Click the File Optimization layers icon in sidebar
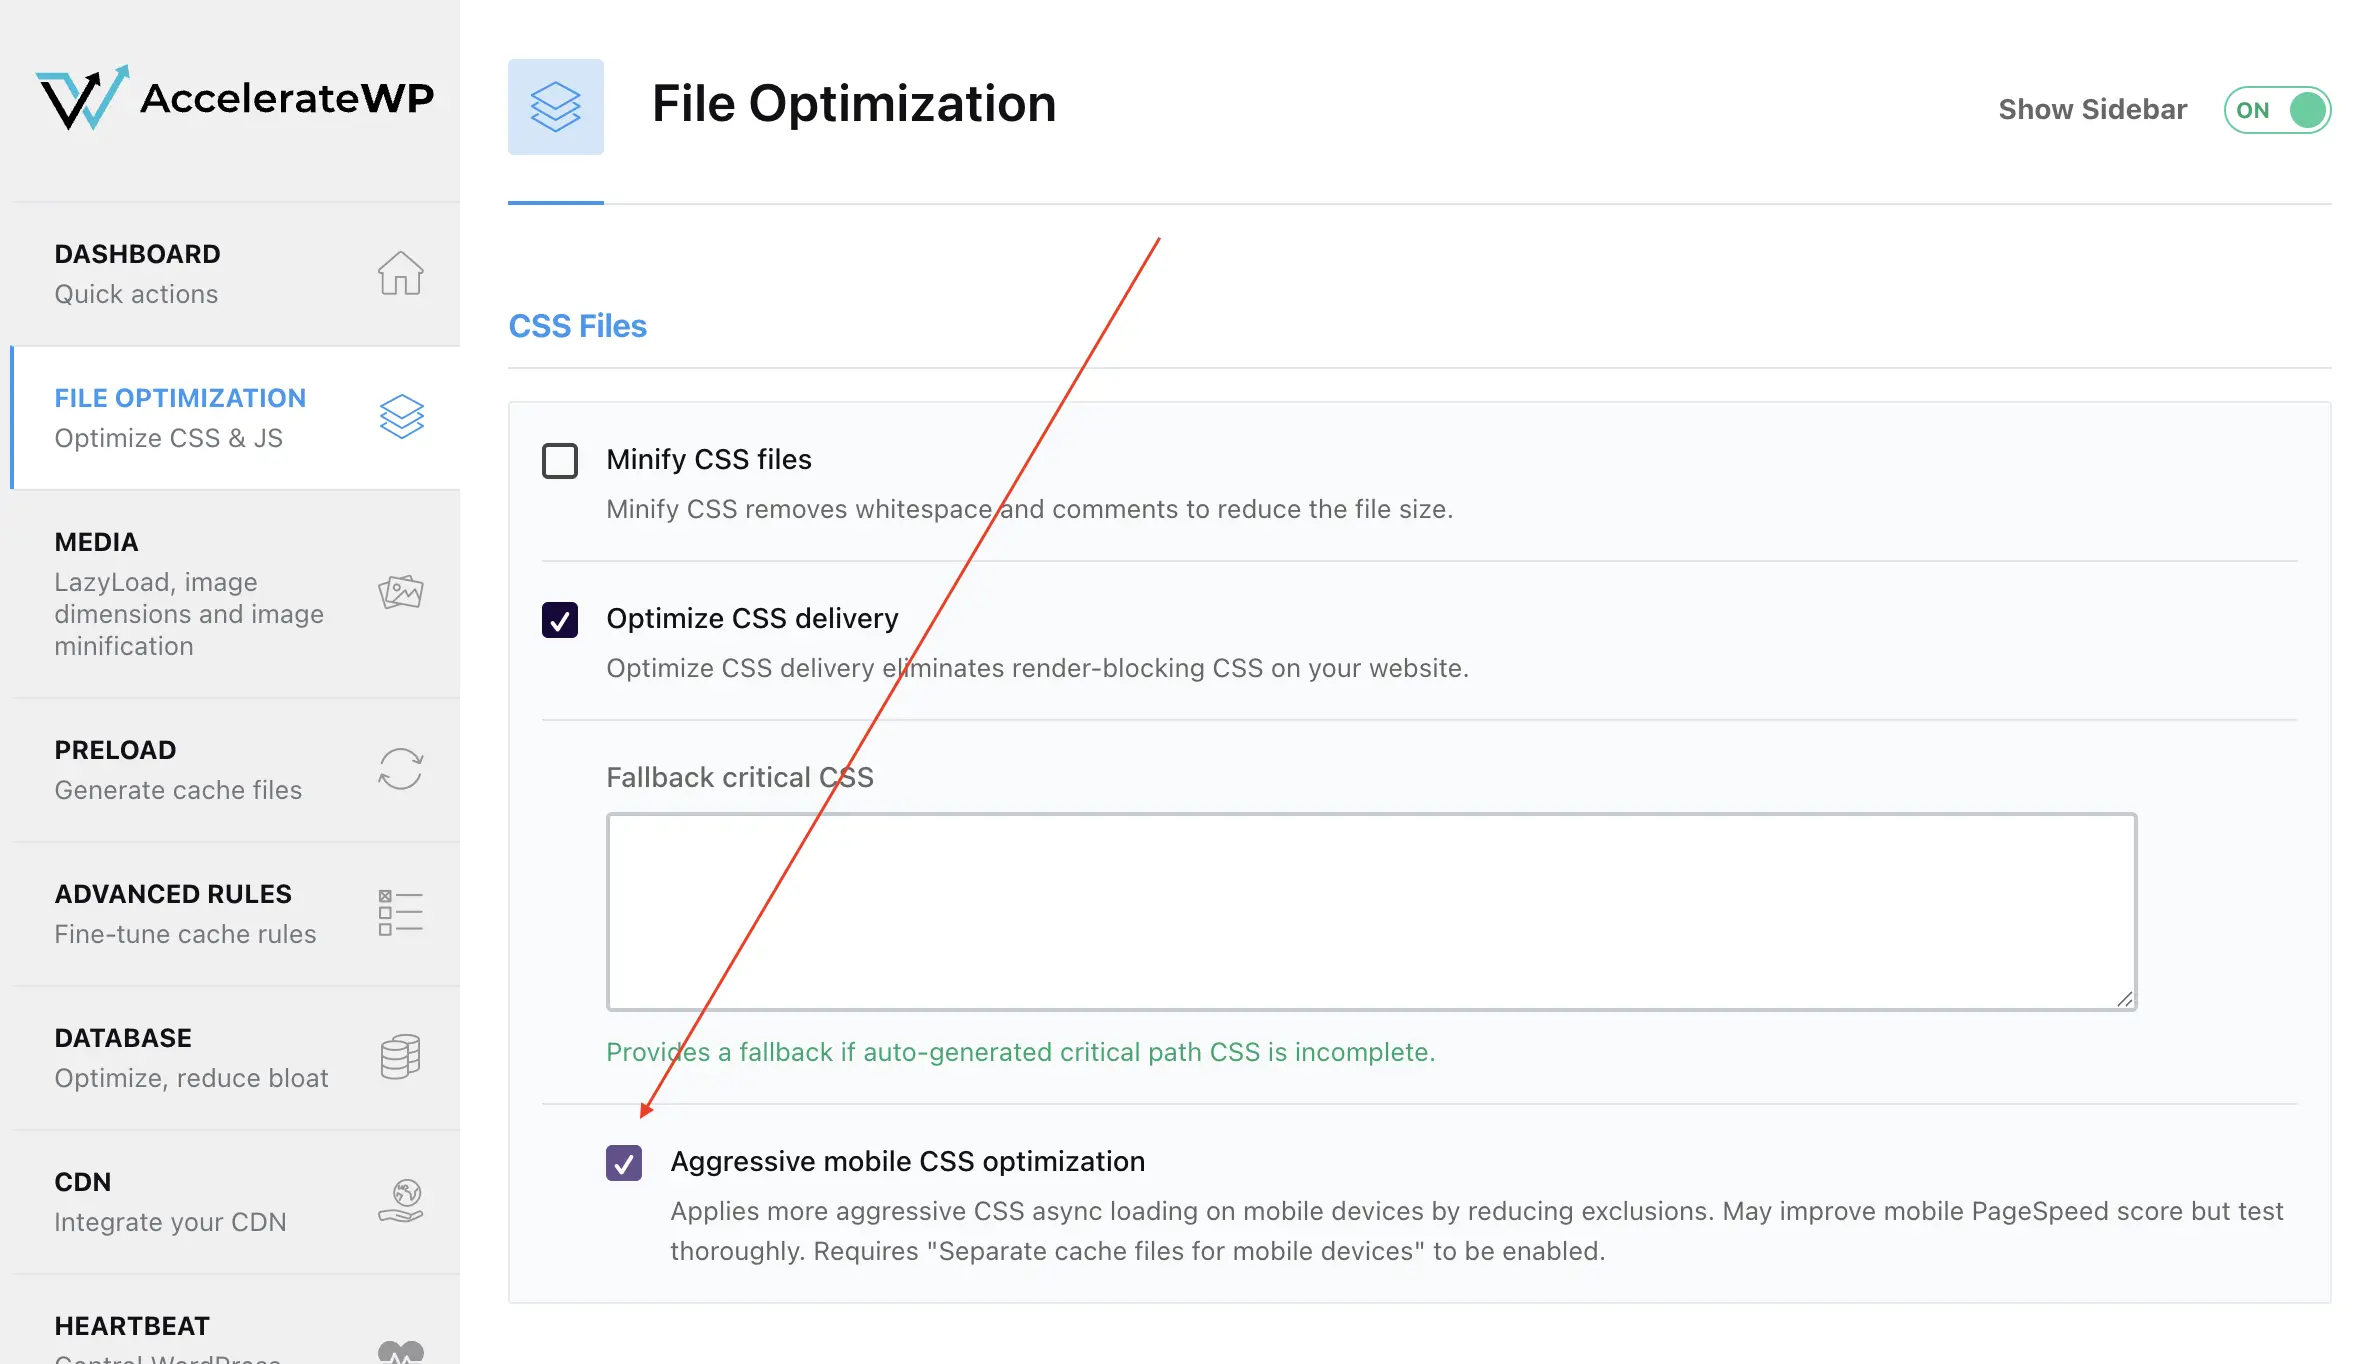This screenshot has height=1364, width=2380. (x=401, y=417)
